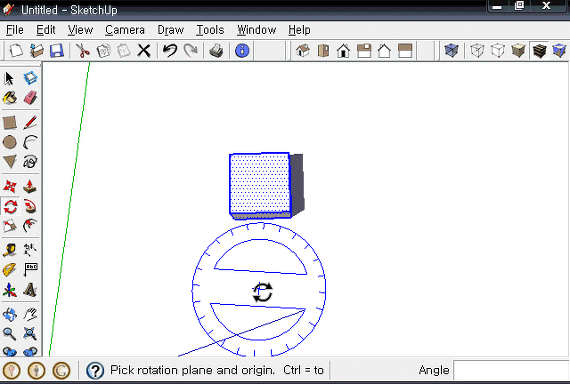Open Model Info with blue i icon

pyautogui.click(x=242, y=51)
